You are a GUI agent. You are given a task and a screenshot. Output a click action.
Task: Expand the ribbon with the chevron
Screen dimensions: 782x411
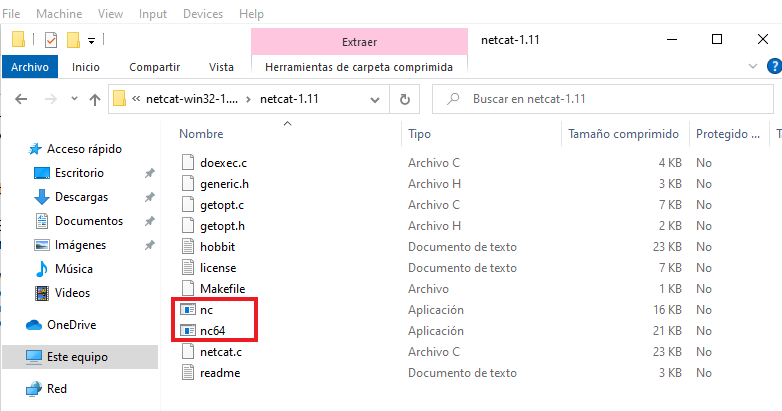(x=753, y=66)
